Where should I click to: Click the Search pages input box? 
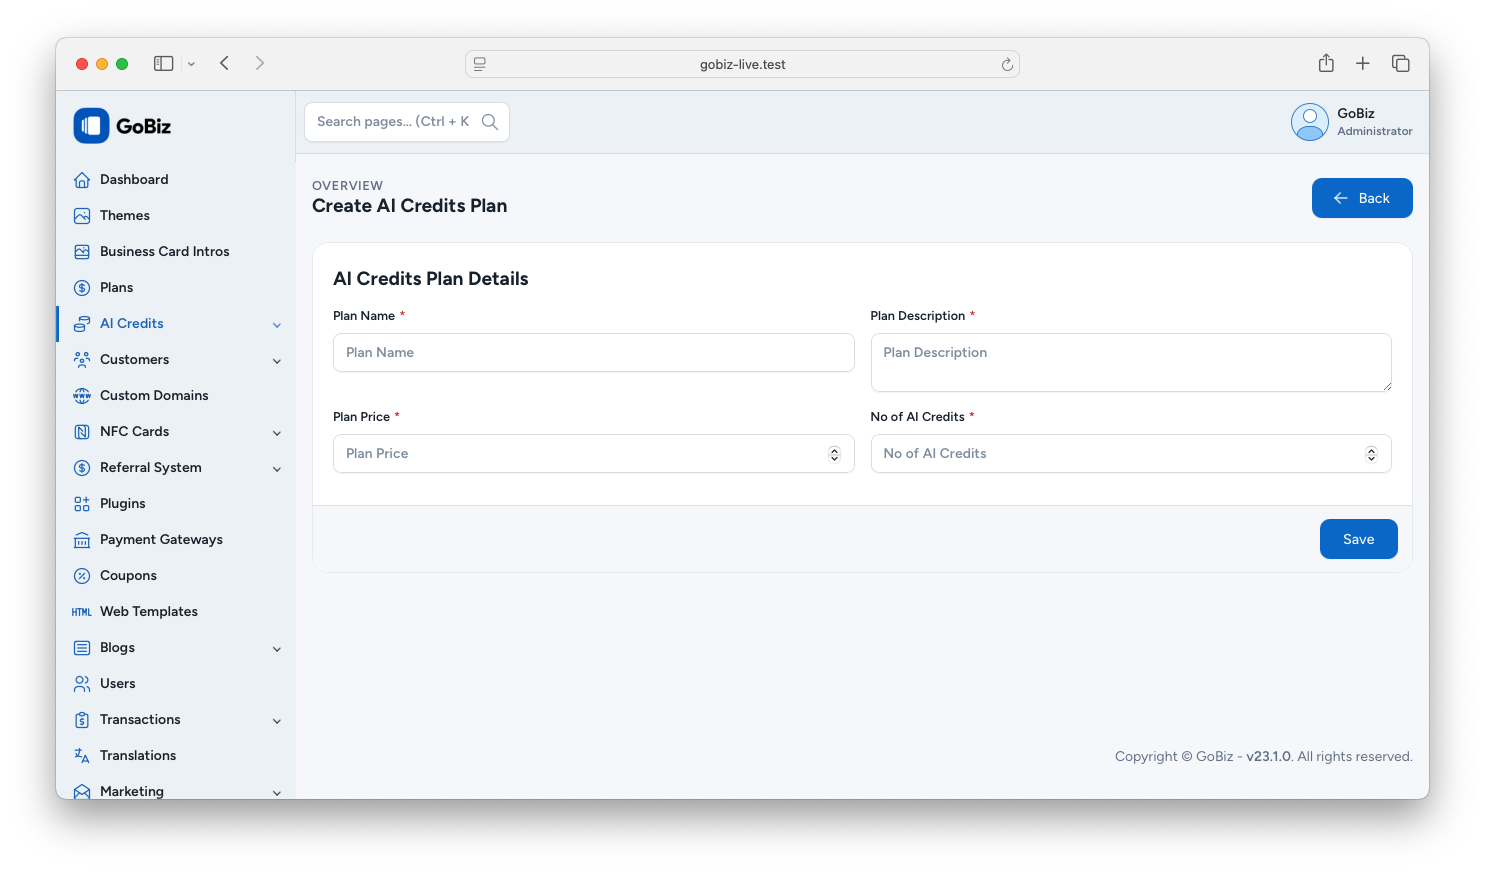[407, 122]
